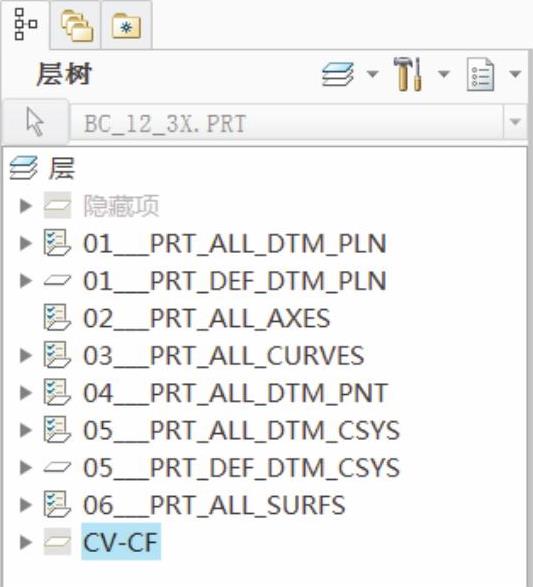Open dropdown arrow beside hammer settings icon

click(444, 74)
